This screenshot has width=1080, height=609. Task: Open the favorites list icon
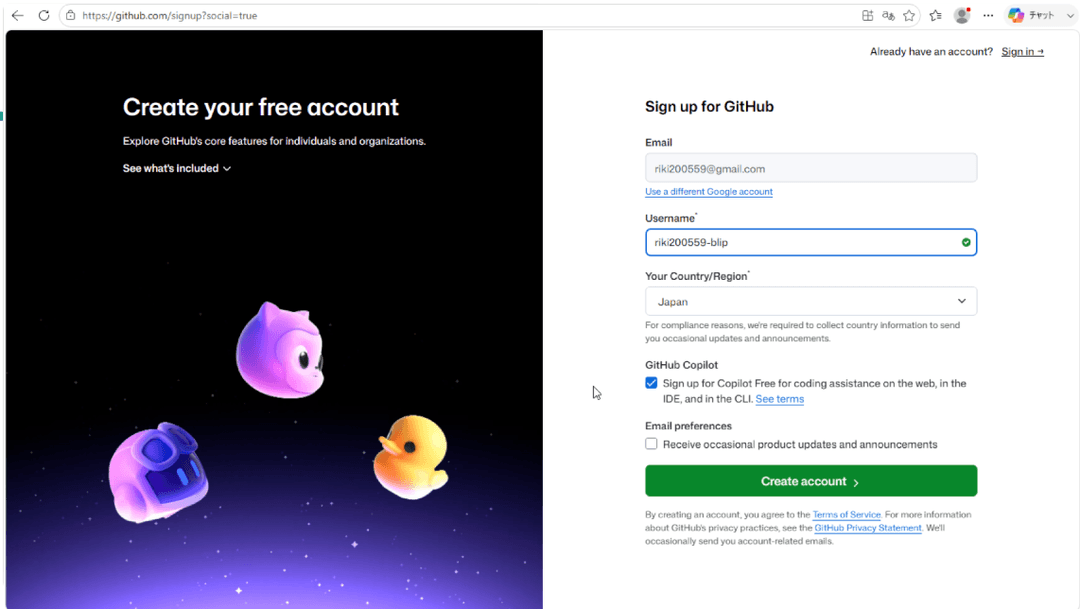935,15
